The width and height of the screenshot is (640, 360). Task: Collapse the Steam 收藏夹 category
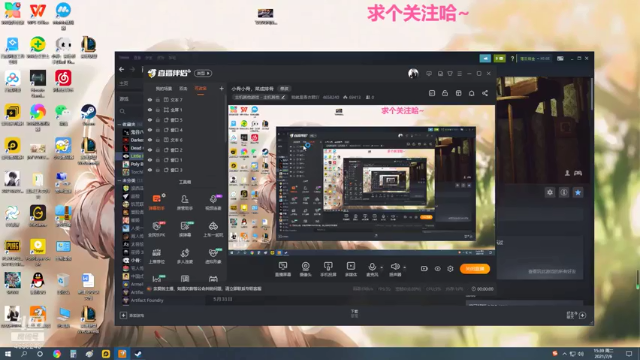coord(119,124)
